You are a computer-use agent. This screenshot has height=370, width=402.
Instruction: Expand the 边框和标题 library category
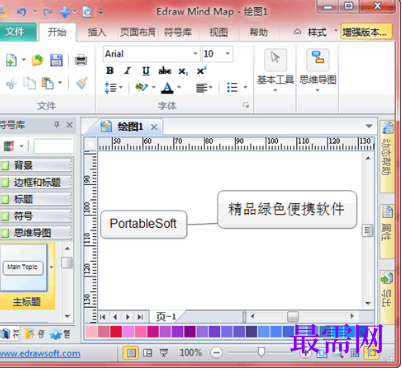36,182
